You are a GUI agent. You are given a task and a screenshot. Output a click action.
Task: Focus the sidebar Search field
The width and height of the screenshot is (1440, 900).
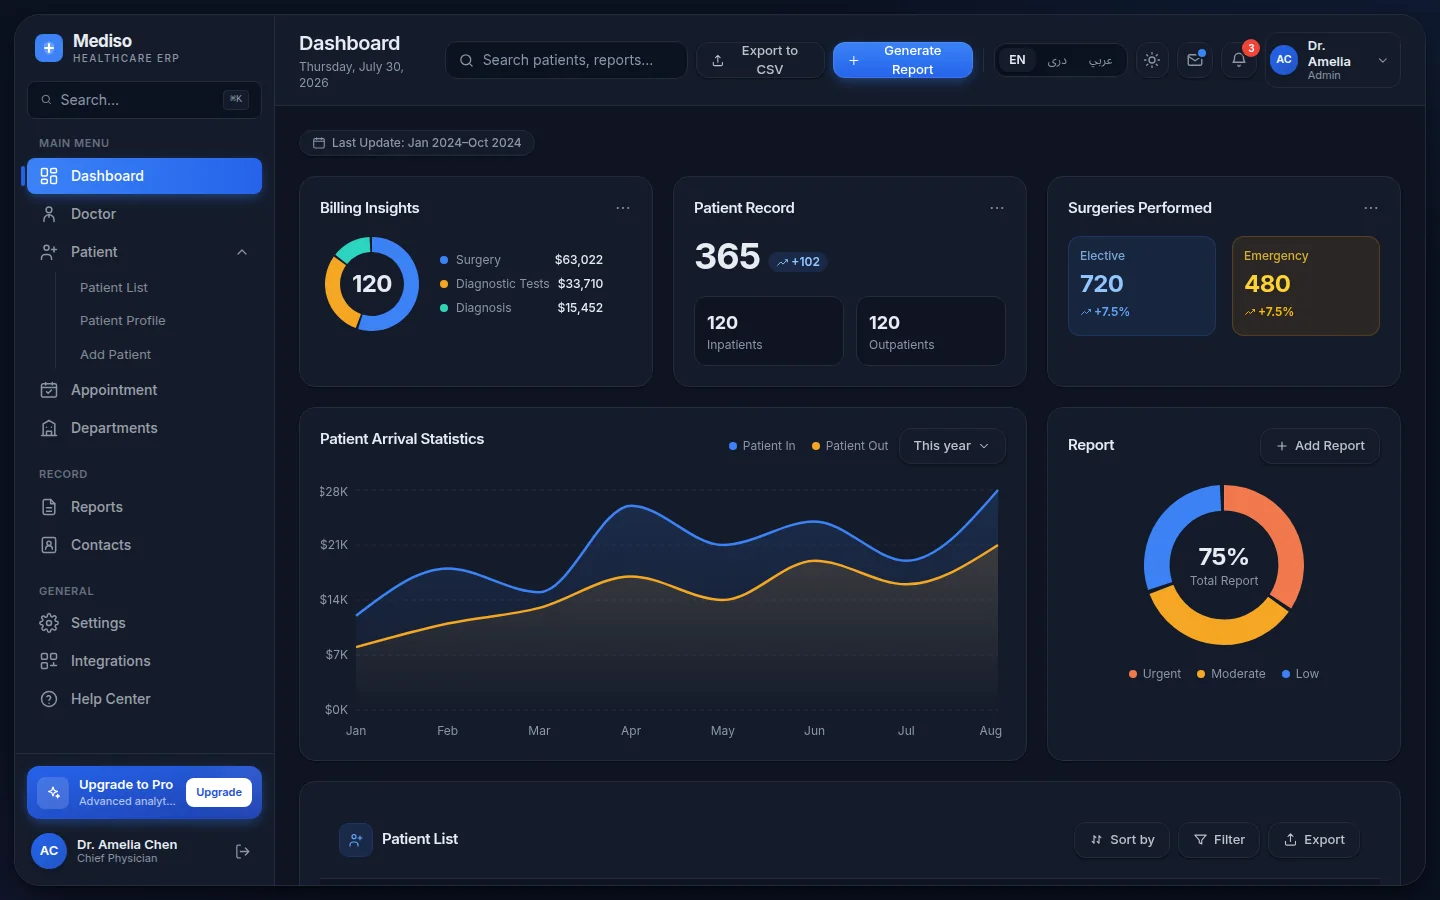(144, 100)
